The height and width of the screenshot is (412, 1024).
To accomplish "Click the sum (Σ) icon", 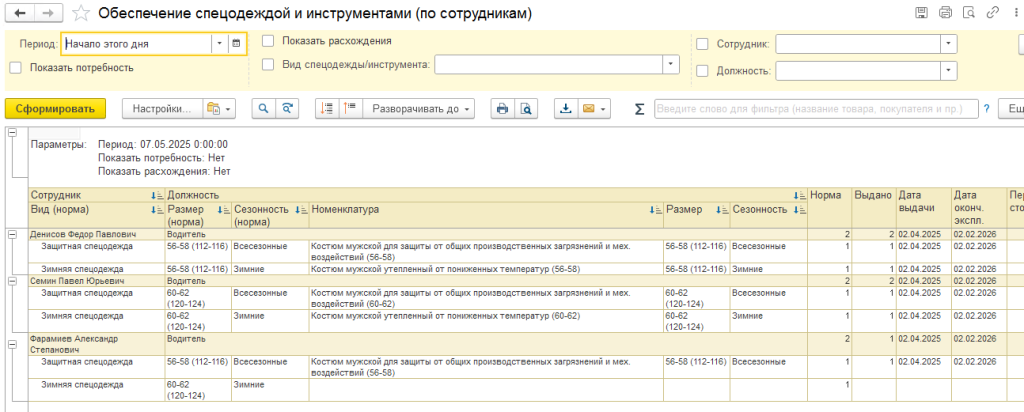I will coord(639,109).
